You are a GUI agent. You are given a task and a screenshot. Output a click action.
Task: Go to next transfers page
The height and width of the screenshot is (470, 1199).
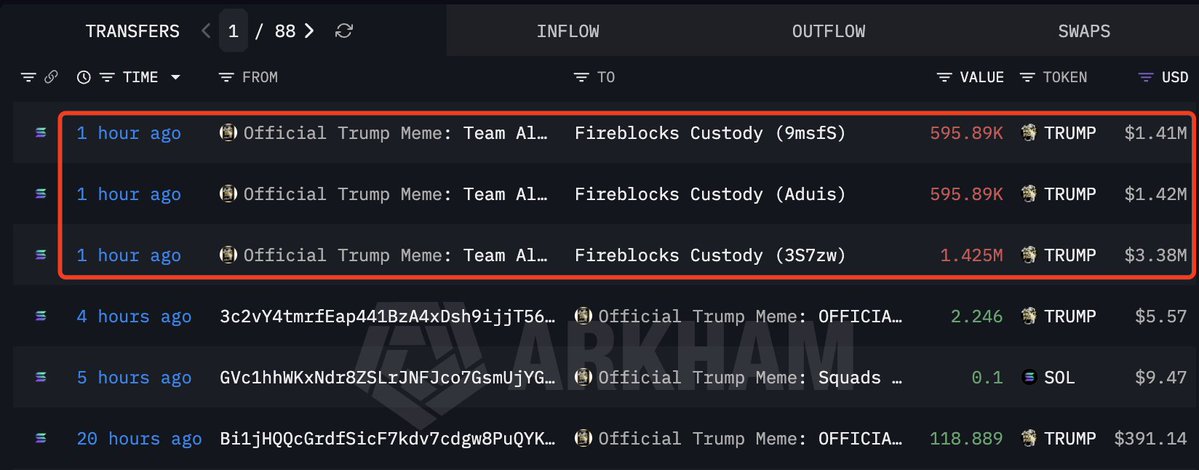click(309, 31)
